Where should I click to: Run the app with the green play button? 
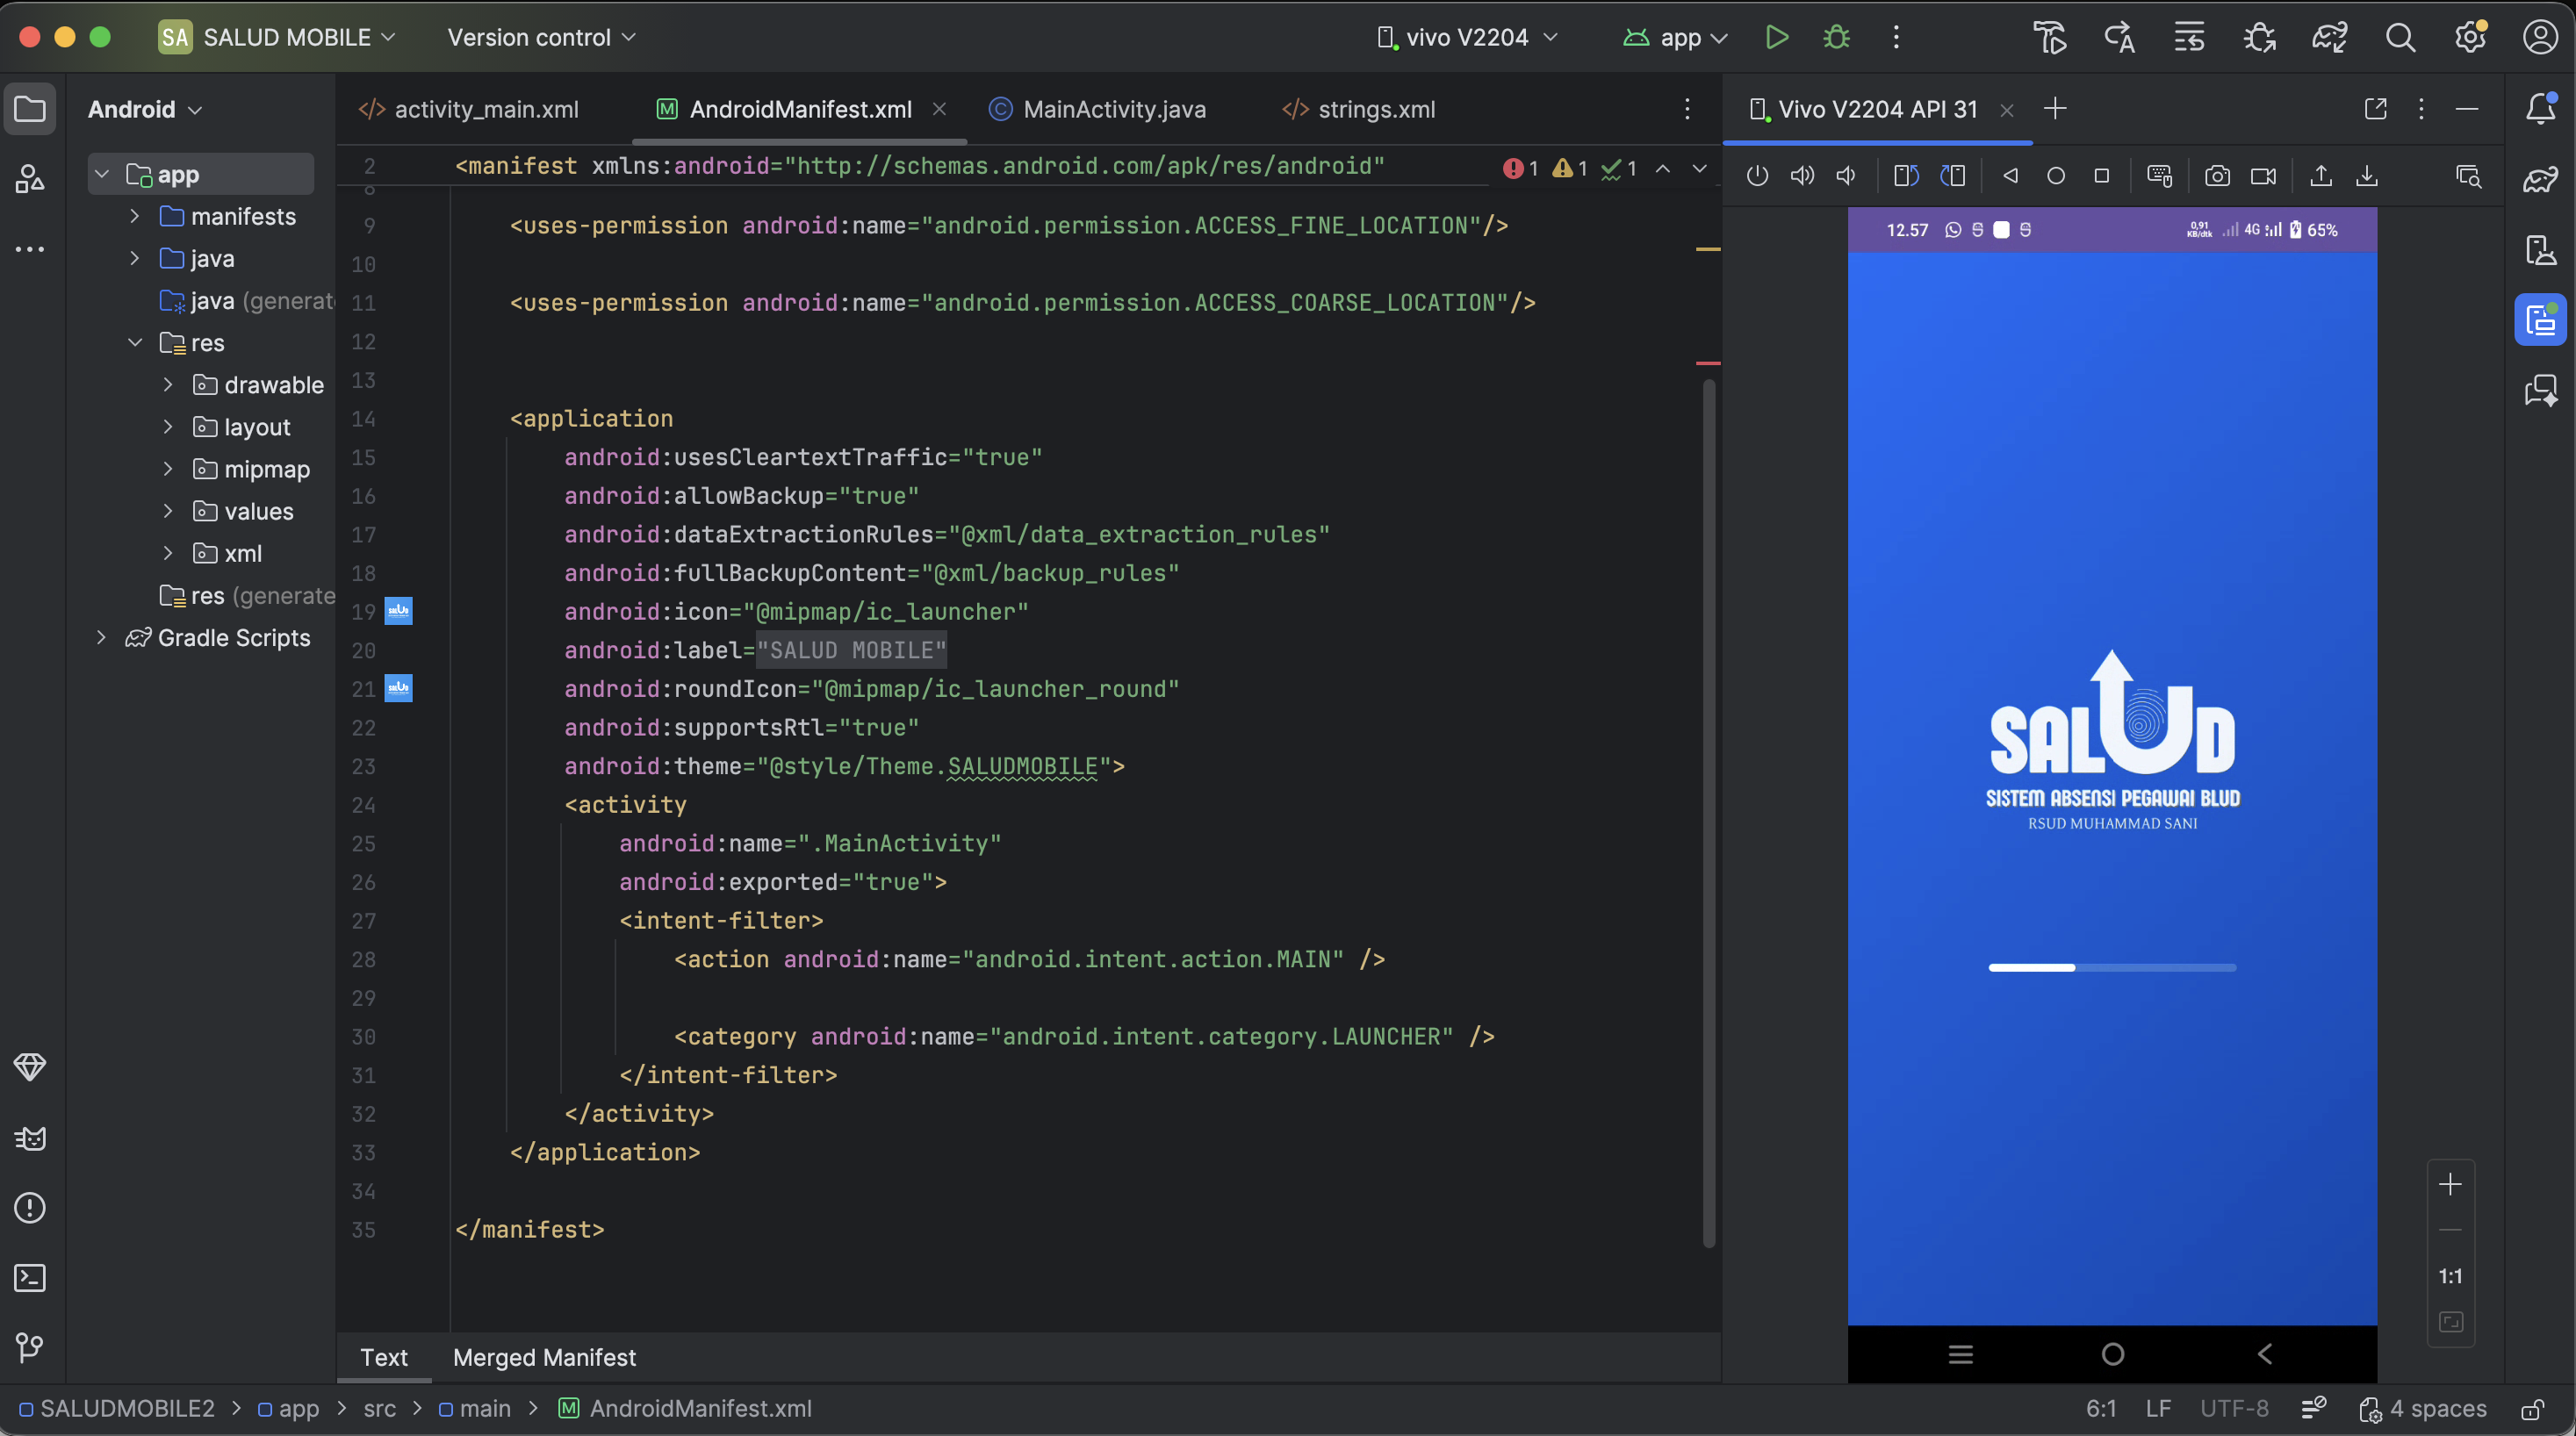click(x=1776, y=38)
